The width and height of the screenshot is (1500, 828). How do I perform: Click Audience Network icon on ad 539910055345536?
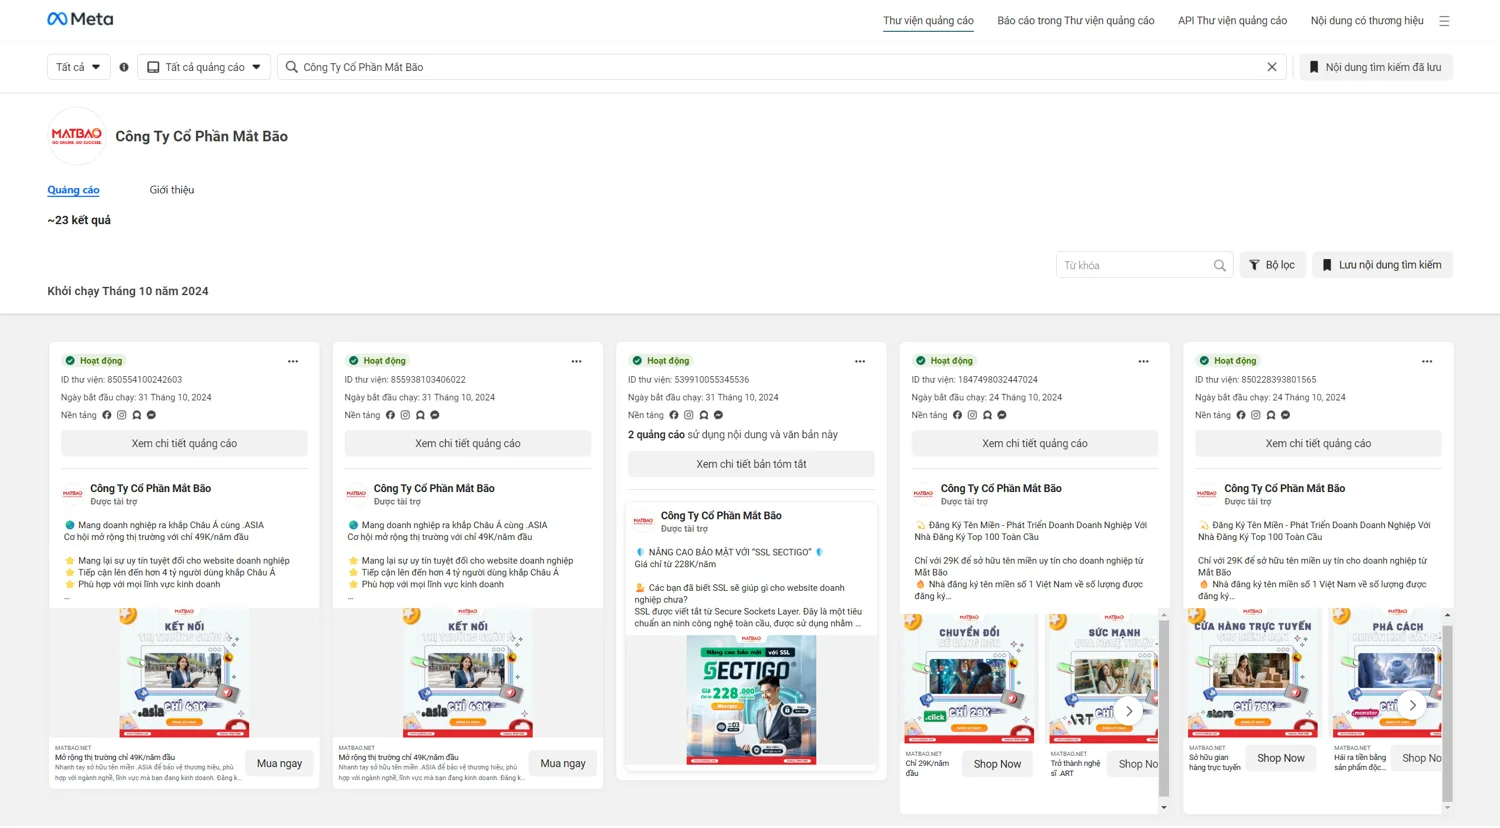coord(704,415)
